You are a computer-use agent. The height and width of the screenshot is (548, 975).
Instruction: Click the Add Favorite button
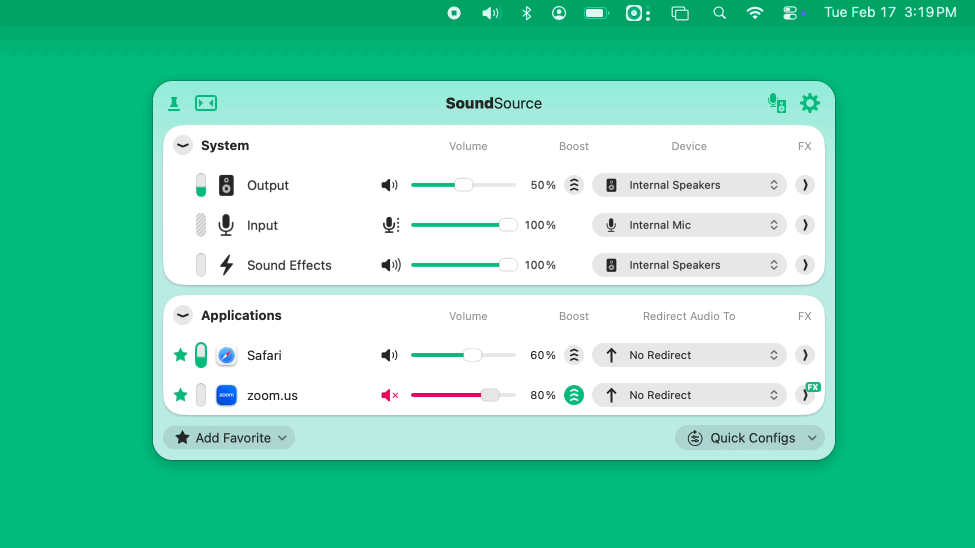click(229, 438)
